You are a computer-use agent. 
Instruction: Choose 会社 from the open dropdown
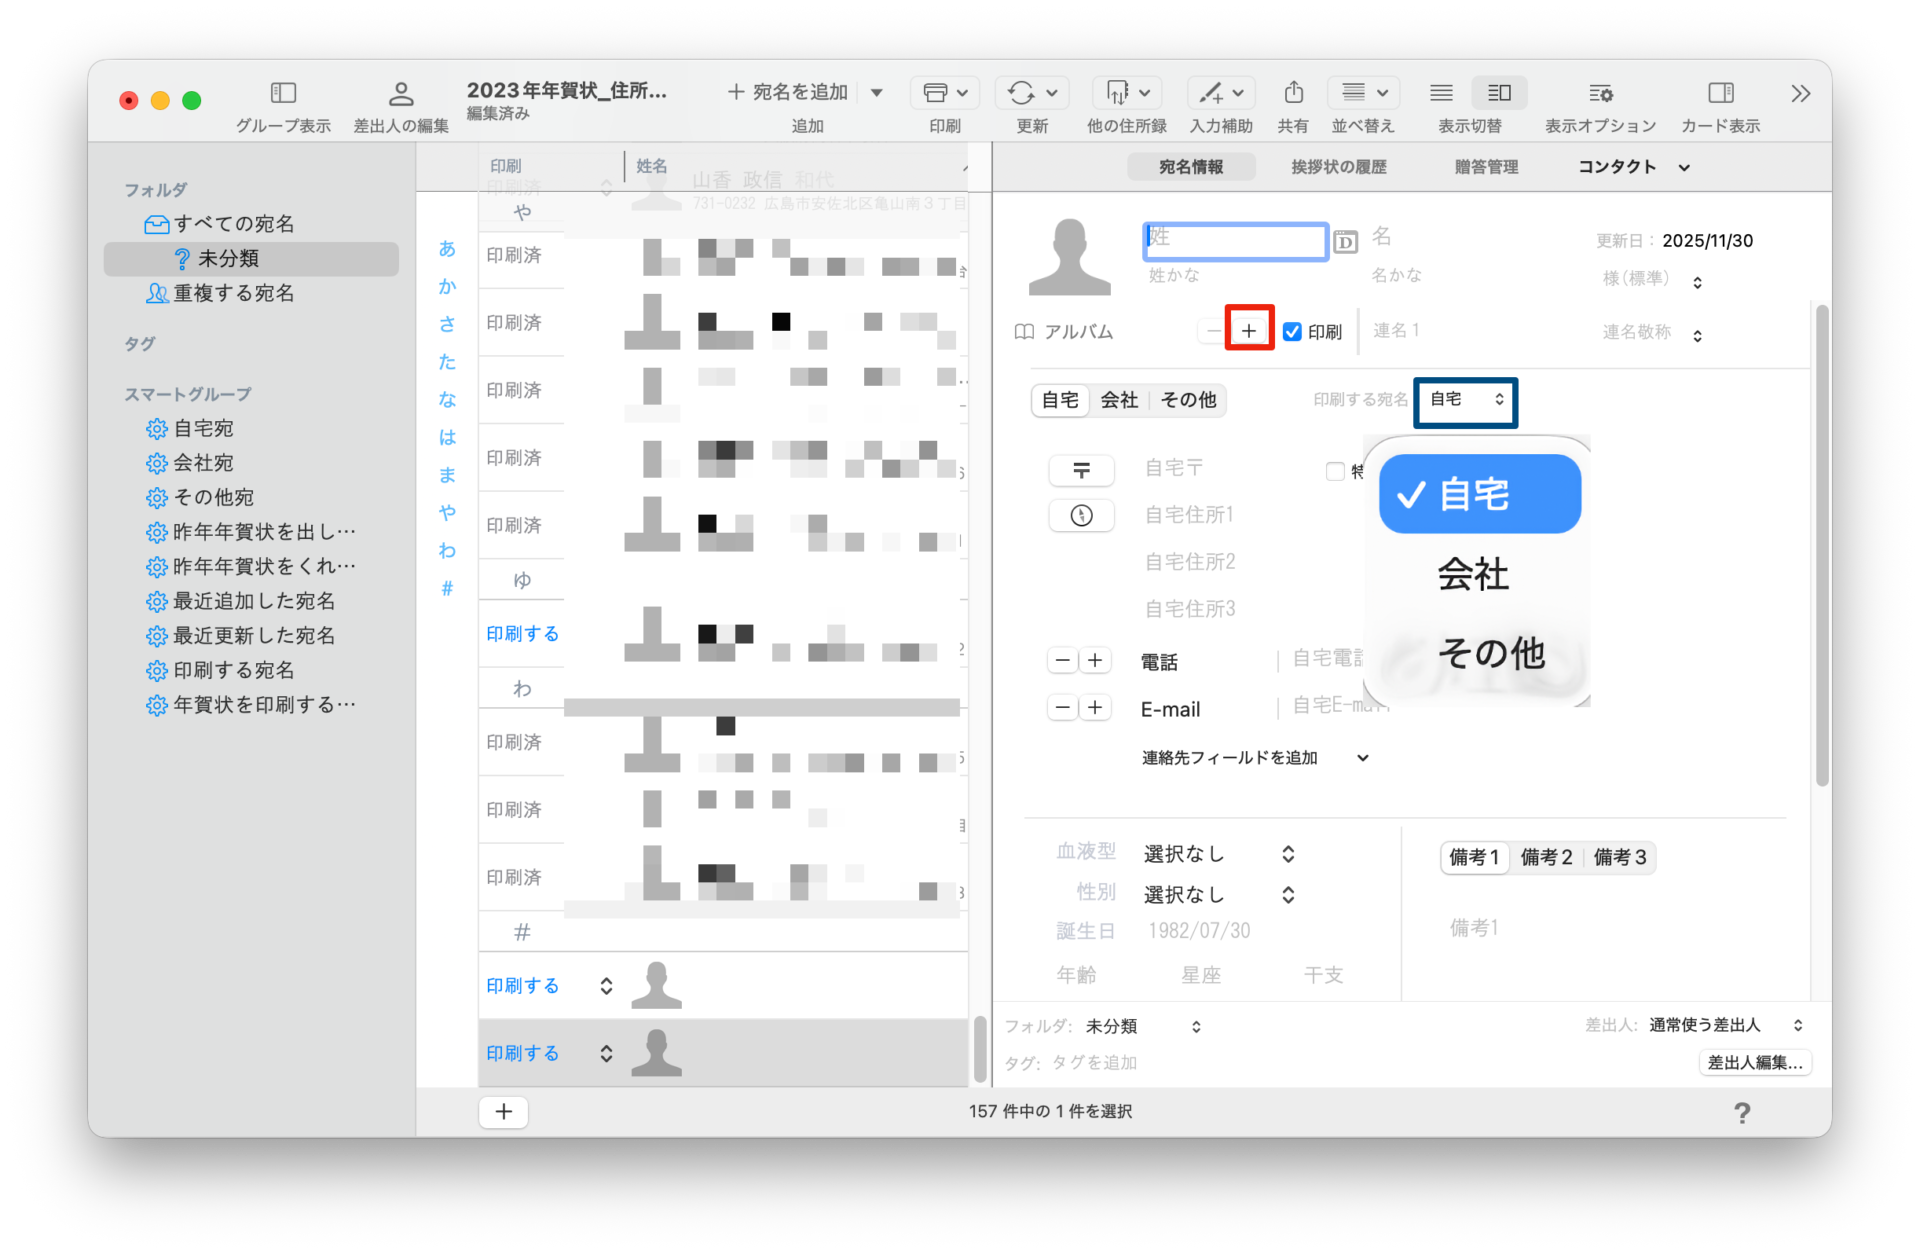coord(1473,574)
